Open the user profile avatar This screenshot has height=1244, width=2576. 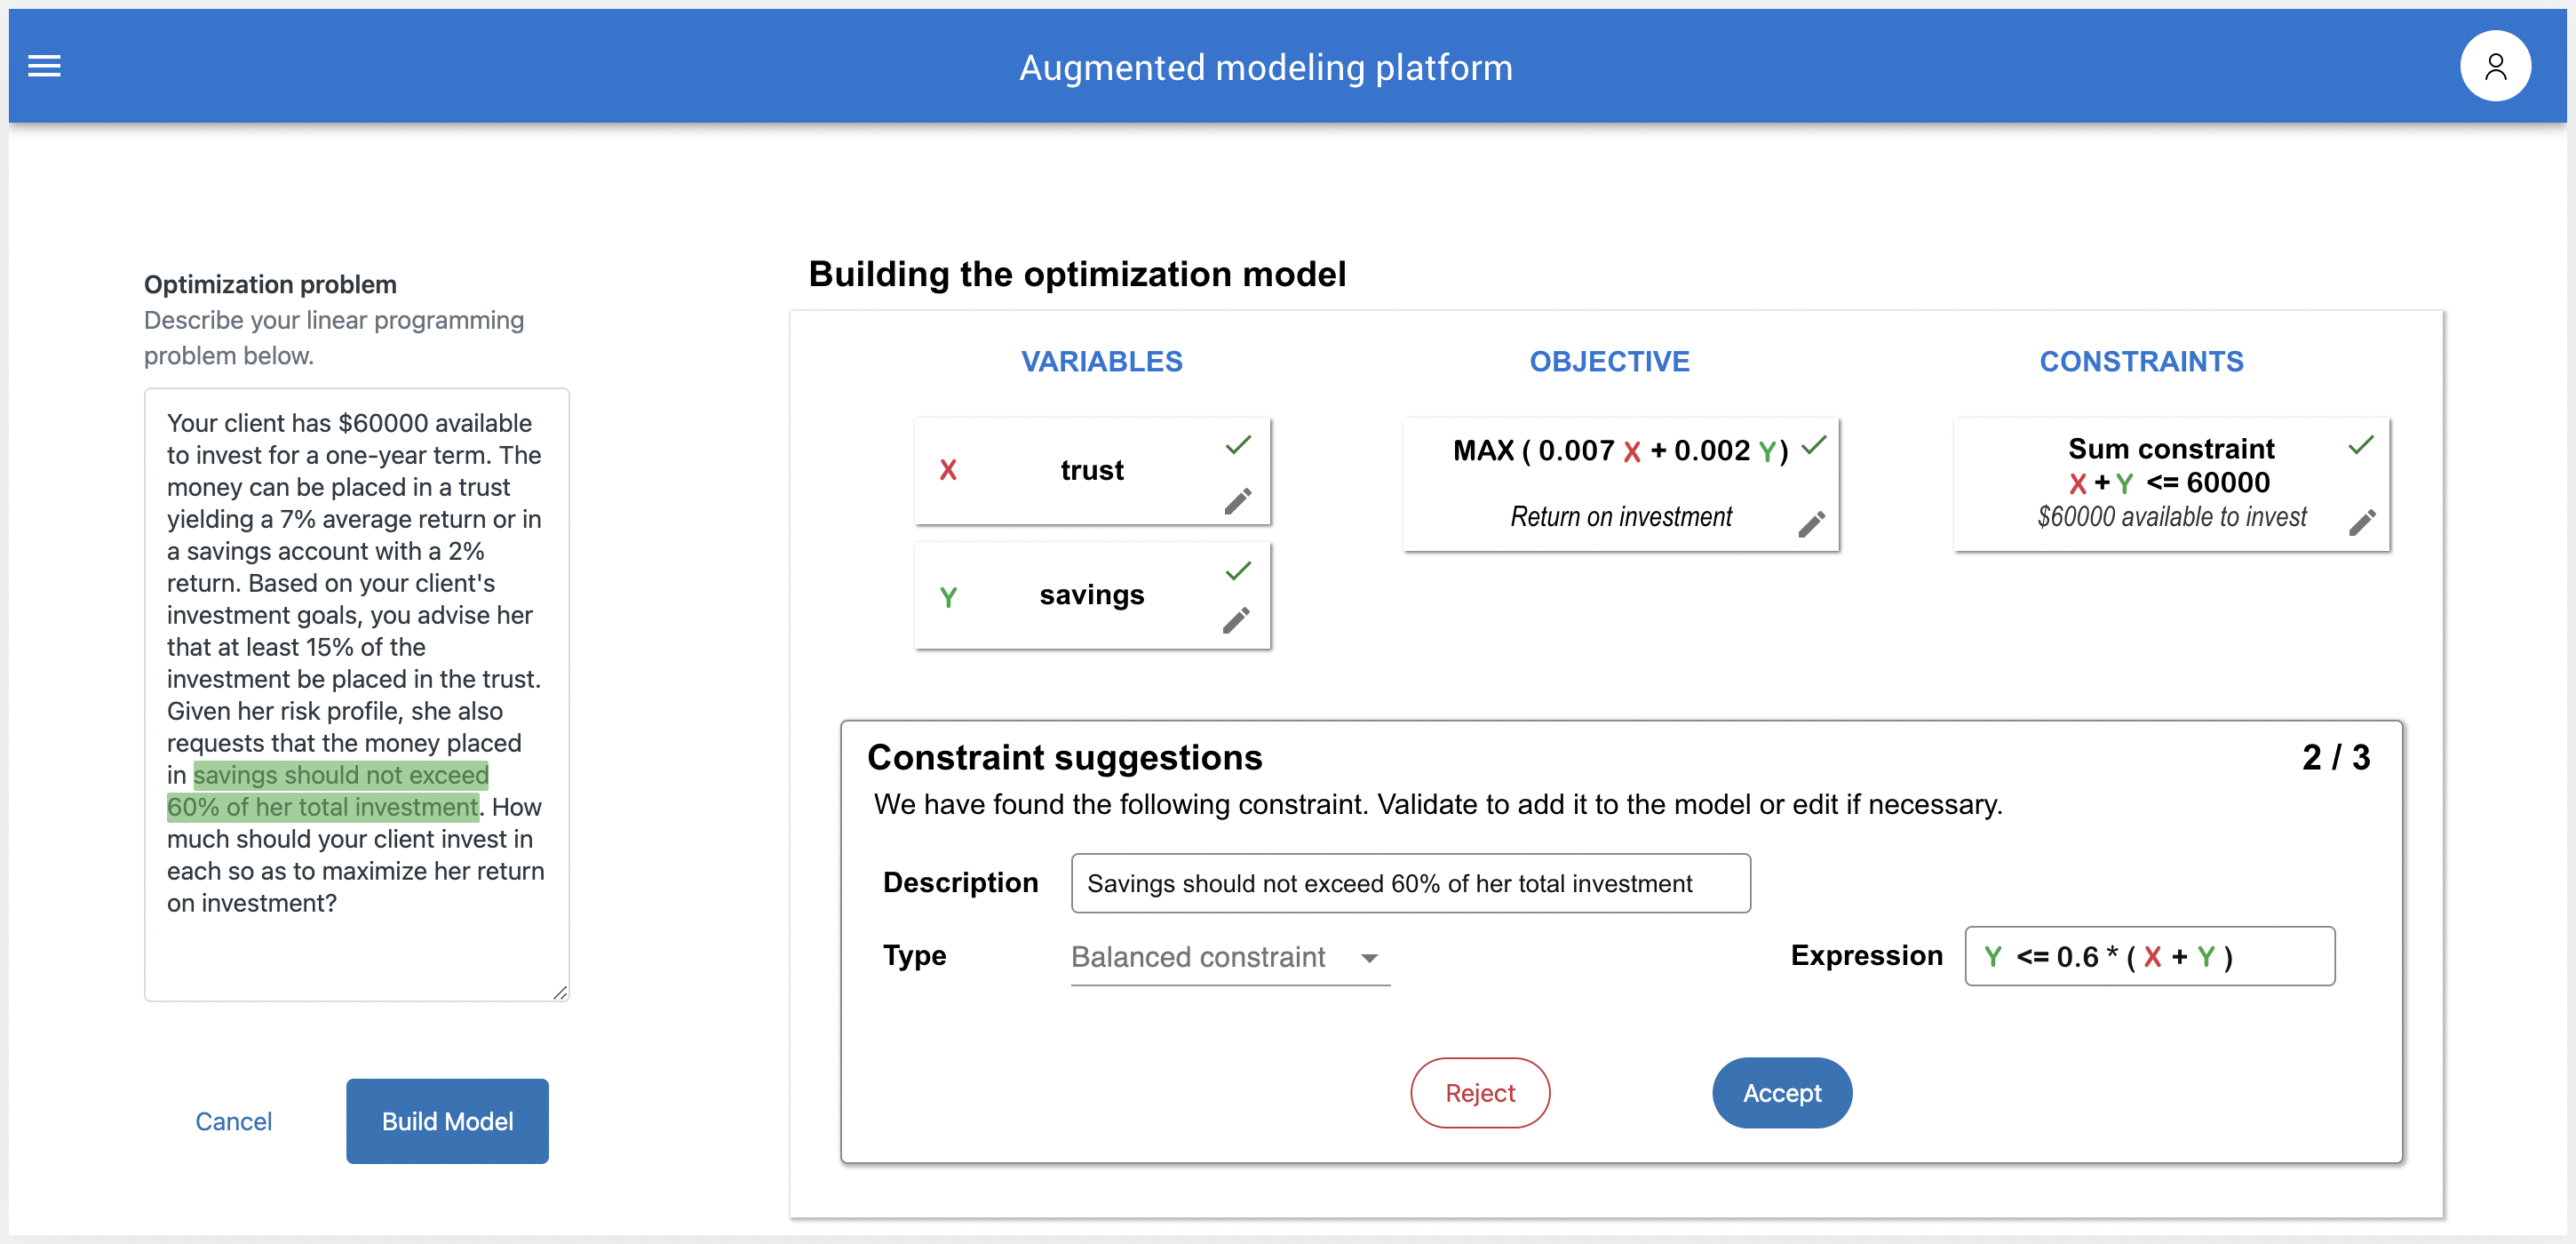pos(2494,66)
